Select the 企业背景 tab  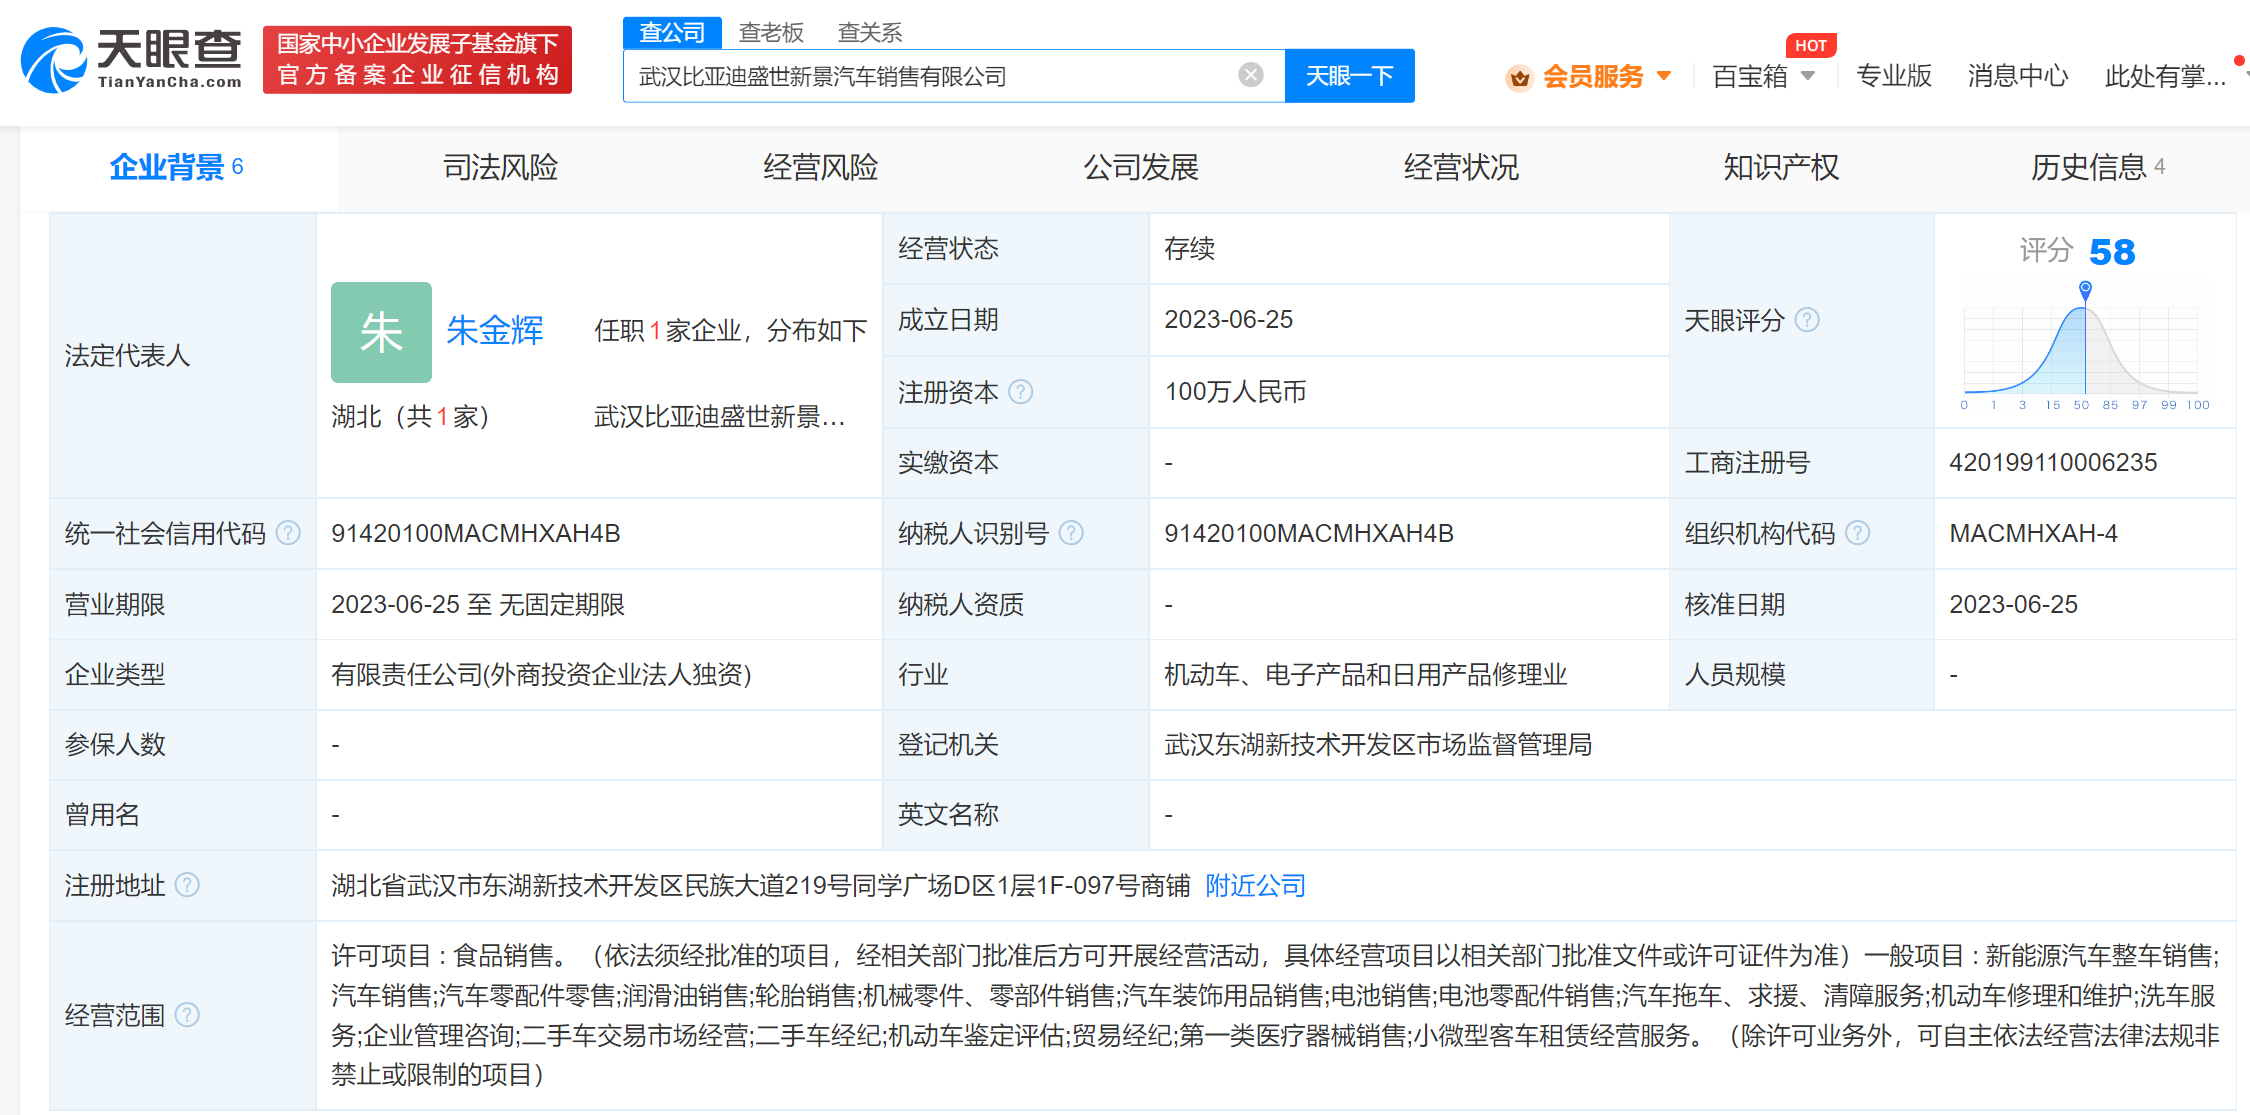tap(177, 167)
